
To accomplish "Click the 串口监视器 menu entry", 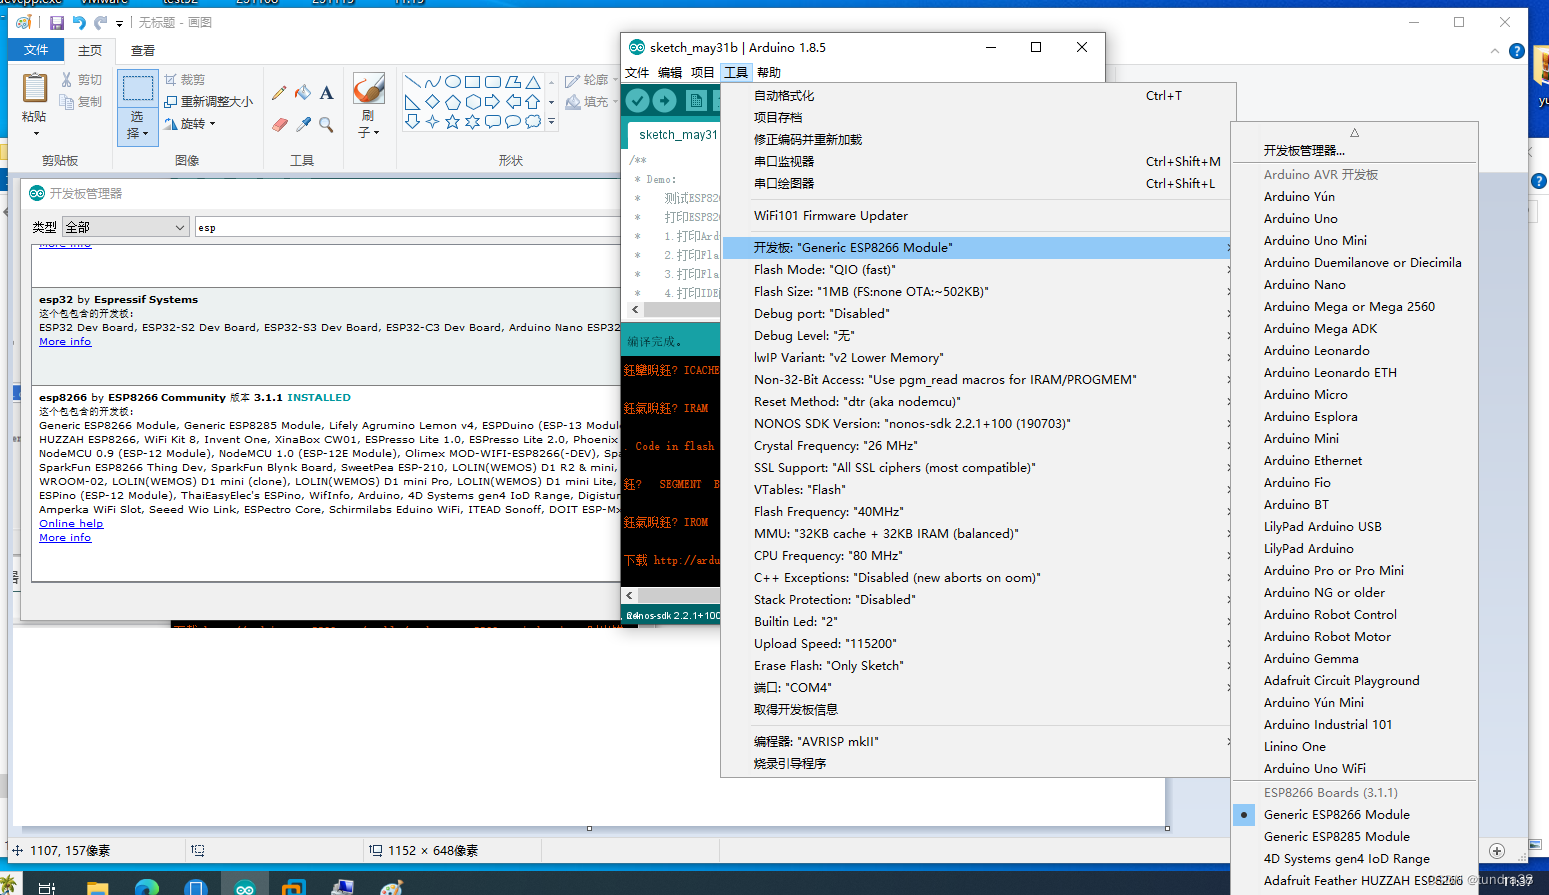I will pos(976,161).
